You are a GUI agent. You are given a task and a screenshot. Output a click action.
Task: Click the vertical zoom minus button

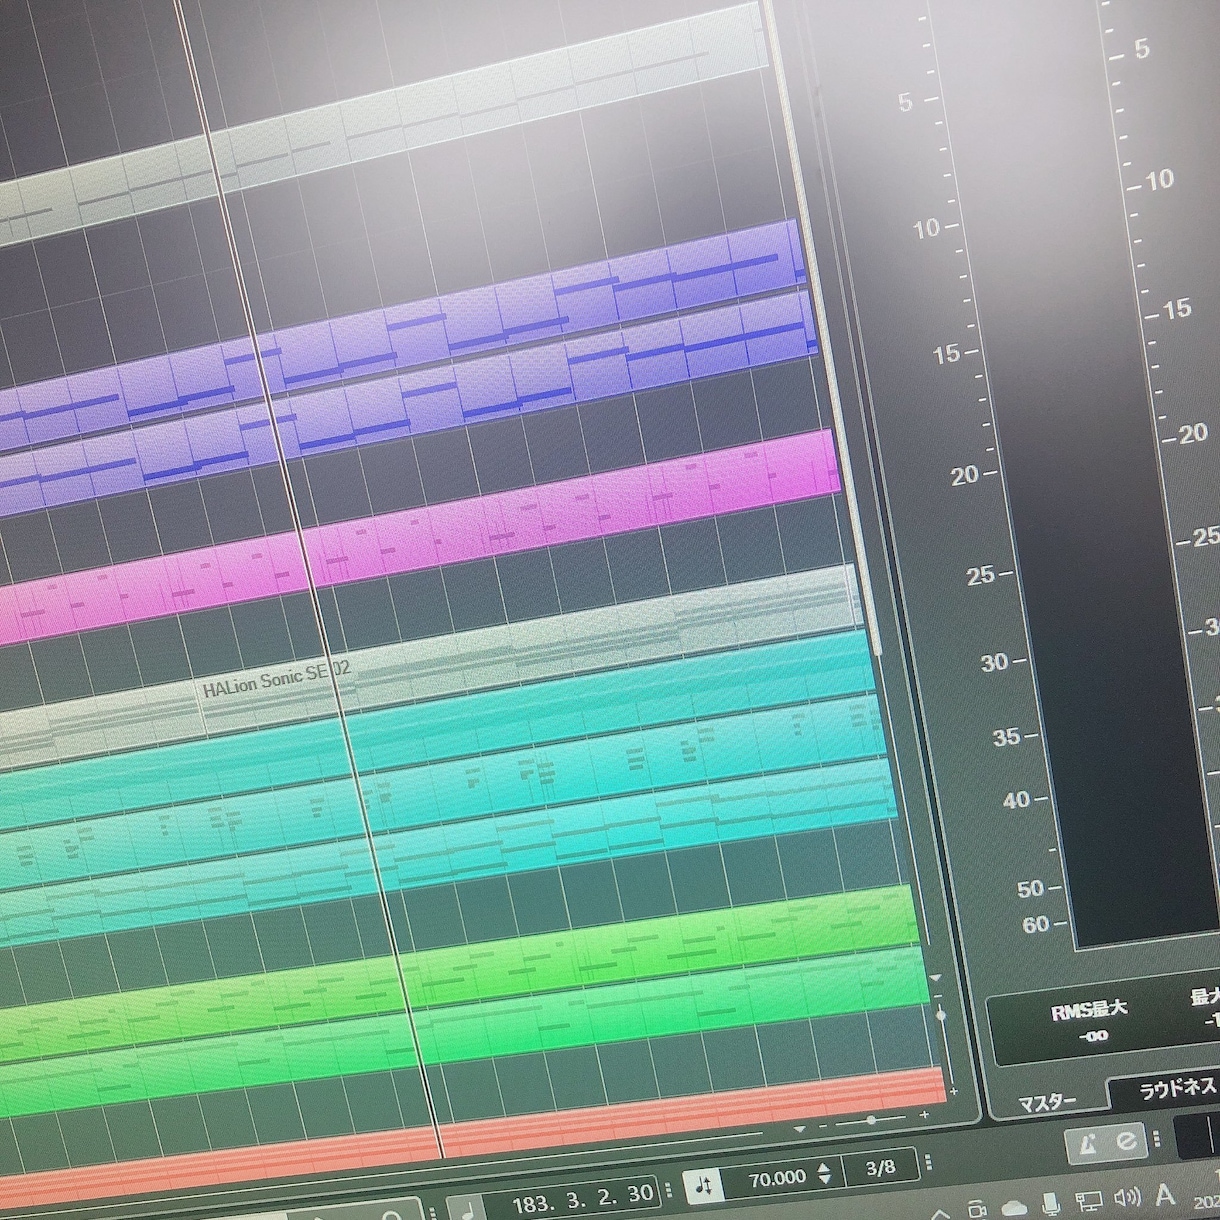(937, 995)
